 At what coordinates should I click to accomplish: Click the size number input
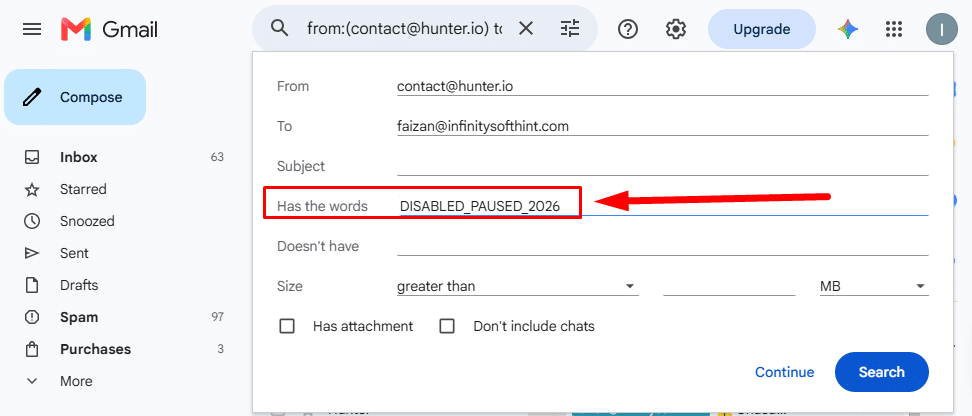coord(729,286)
